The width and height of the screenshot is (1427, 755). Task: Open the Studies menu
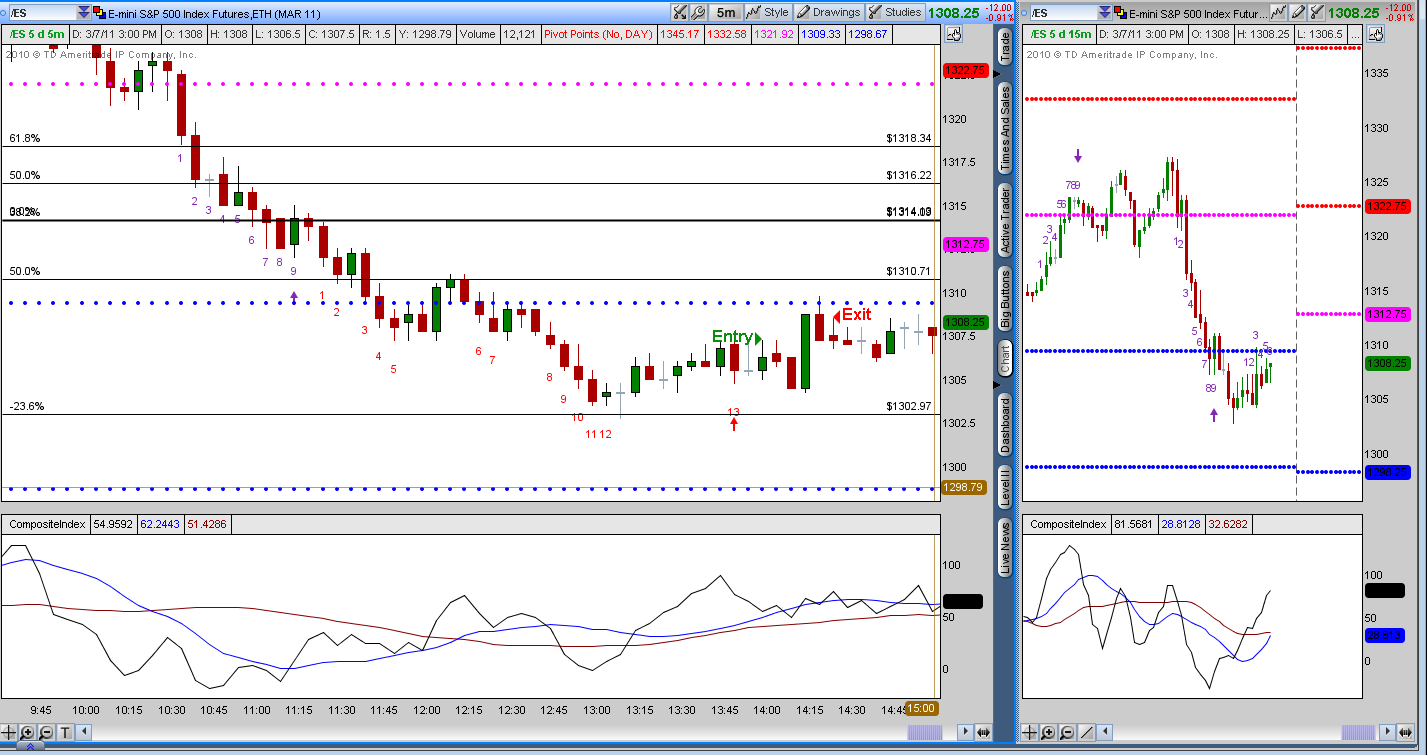click(x=895, y=13)
